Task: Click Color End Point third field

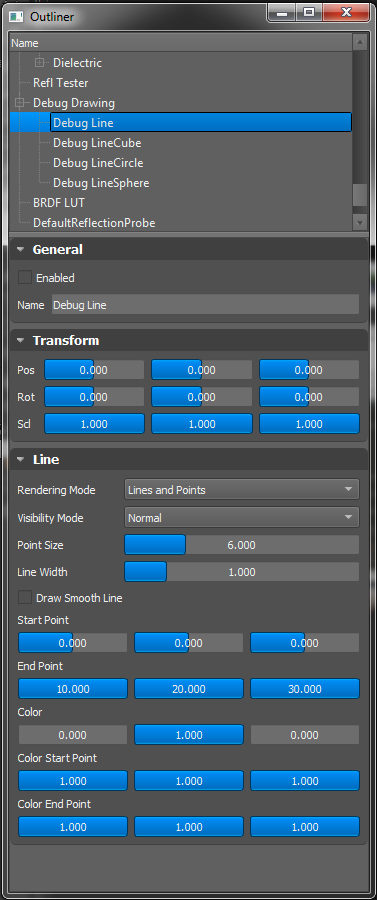Action: (x=305, y=827)
